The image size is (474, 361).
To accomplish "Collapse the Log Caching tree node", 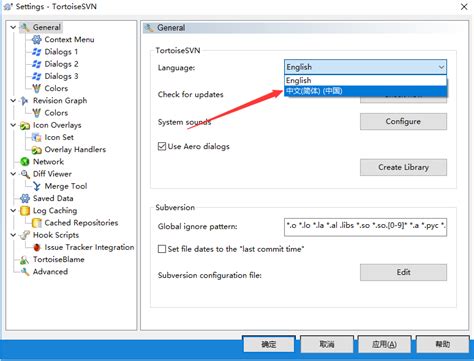I will 13,211.
